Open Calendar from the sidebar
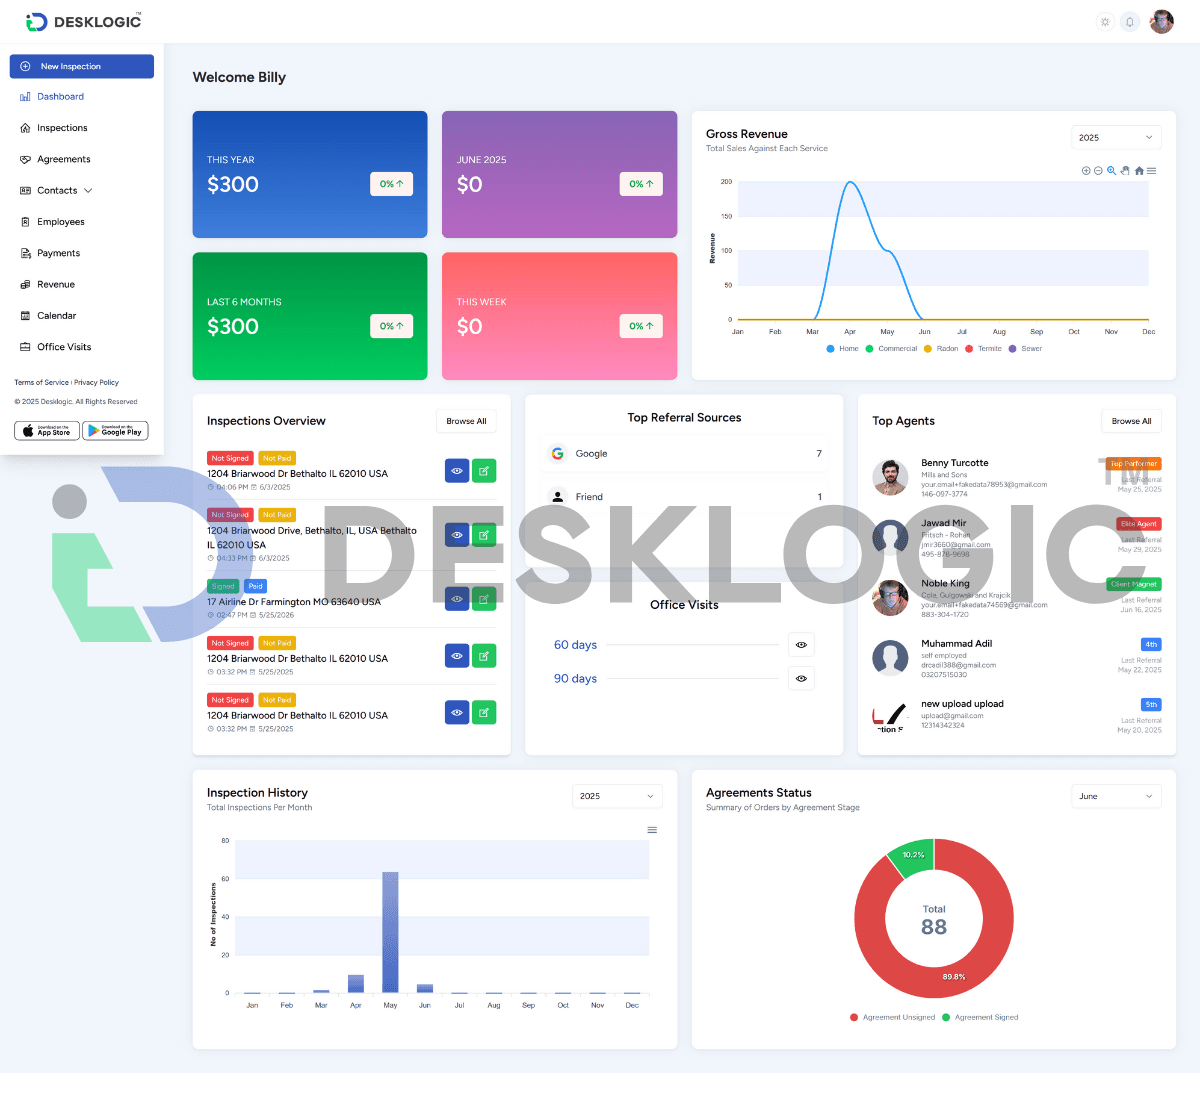Image resolution: width=1200 pixels, height=1100 pixels. [x=56, y=316]
